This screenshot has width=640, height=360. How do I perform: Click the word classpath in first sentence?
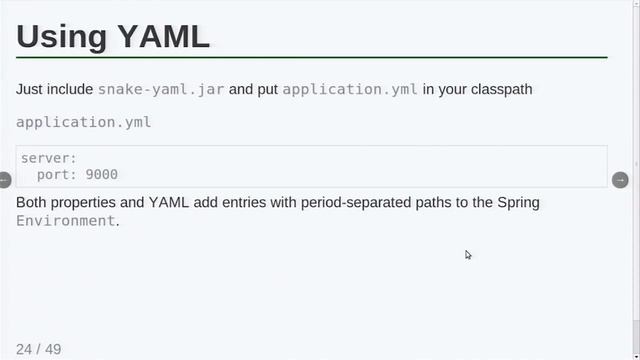click(502, 89)
